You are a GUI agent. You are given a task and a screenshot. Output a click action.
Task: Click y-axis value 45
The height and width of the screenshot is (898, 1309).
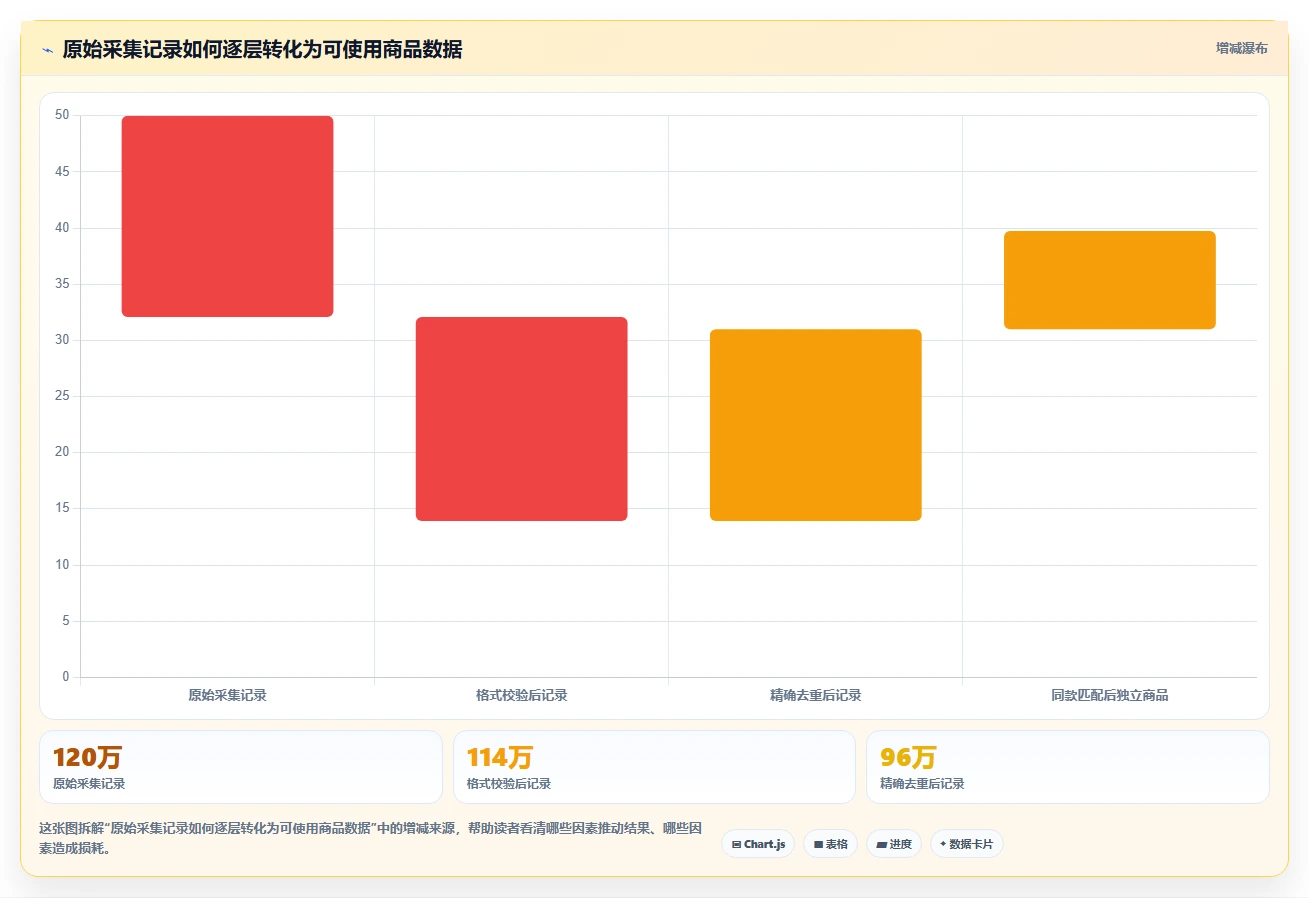(x=62, y=172)
